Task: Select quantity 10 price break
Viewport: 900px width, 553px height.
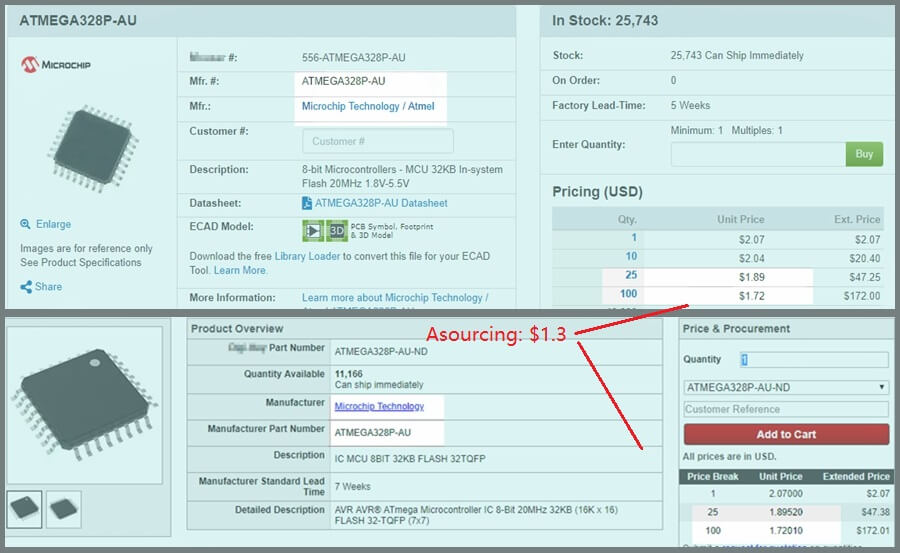Action: pyautogui.click(x=631, y=257)
